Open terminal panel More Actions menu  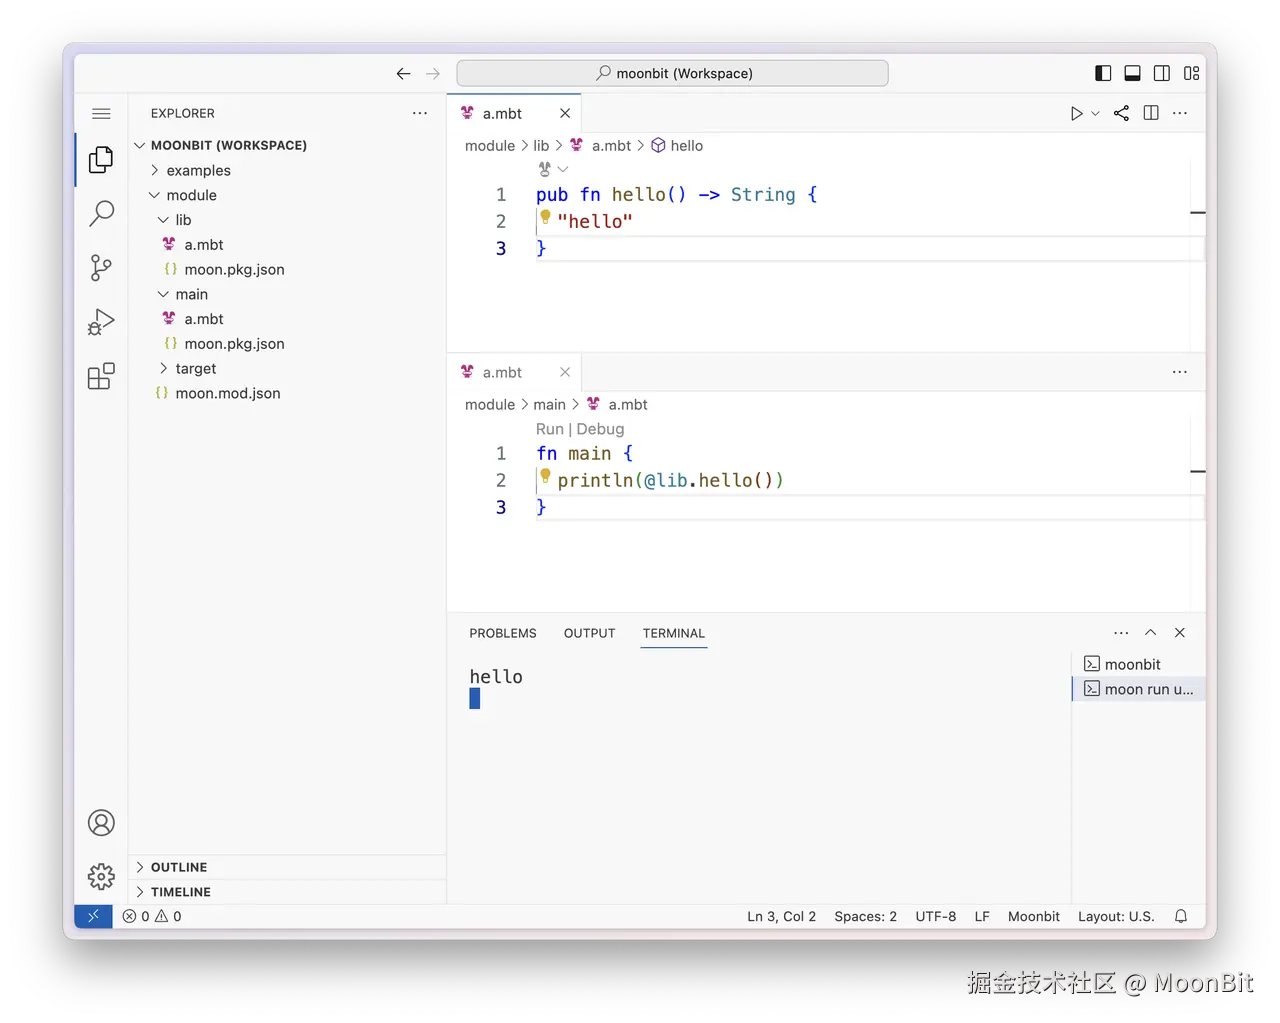tap(1121, 633)
